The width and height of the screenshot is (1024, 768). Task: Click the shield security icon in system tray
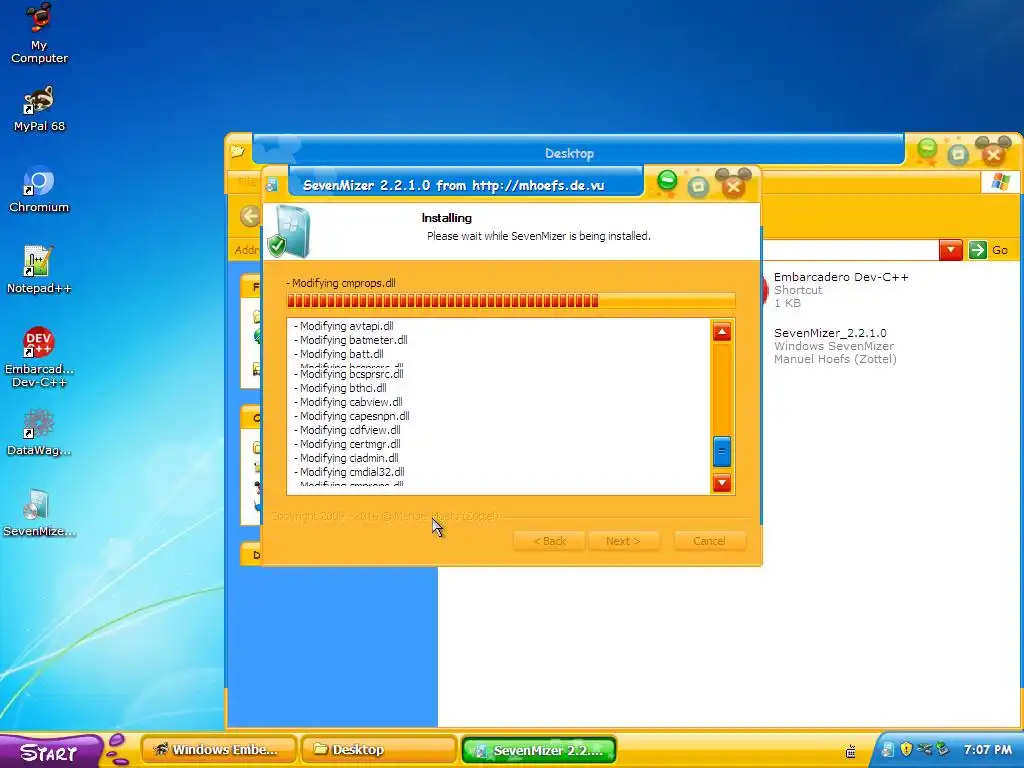tap(906, 749)
